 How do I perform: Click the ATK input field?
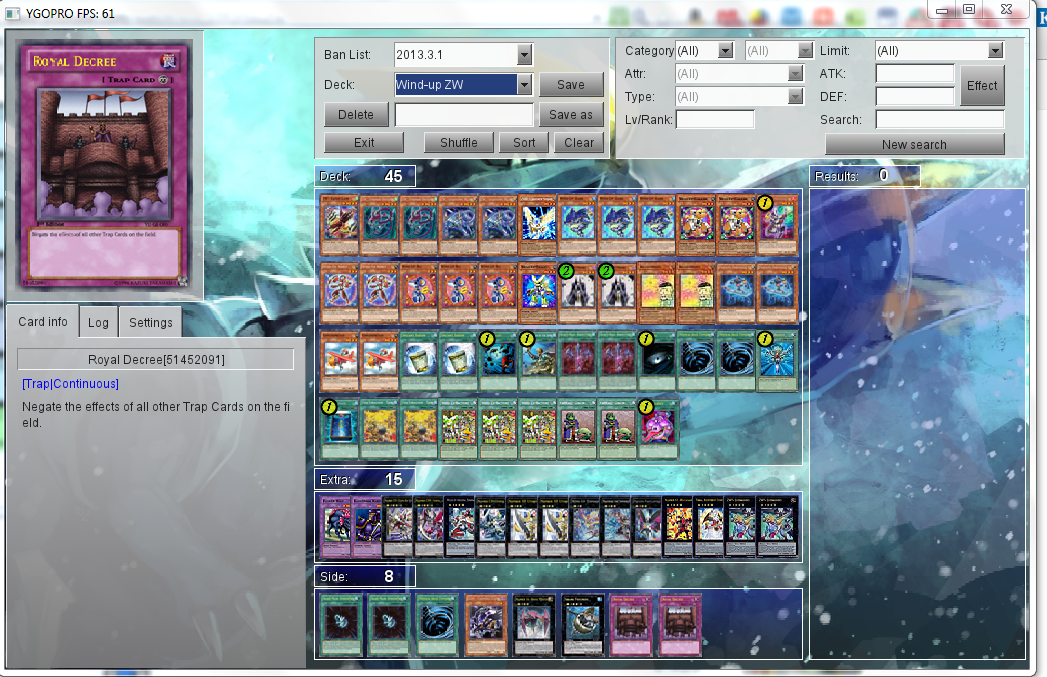point(915,73)
